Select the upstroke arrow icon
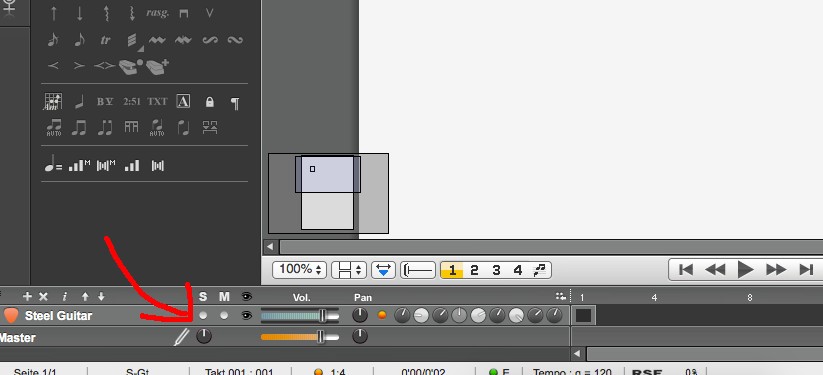Viewport: 823px width, 375px height. pos(53,14)
